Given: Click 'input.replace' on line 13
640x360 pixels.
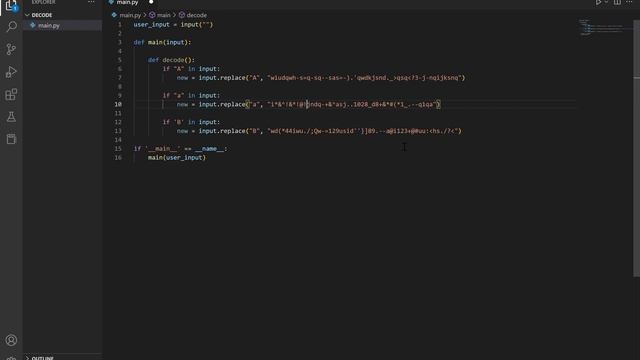Looking at the screenshot, I should (222, 131).
